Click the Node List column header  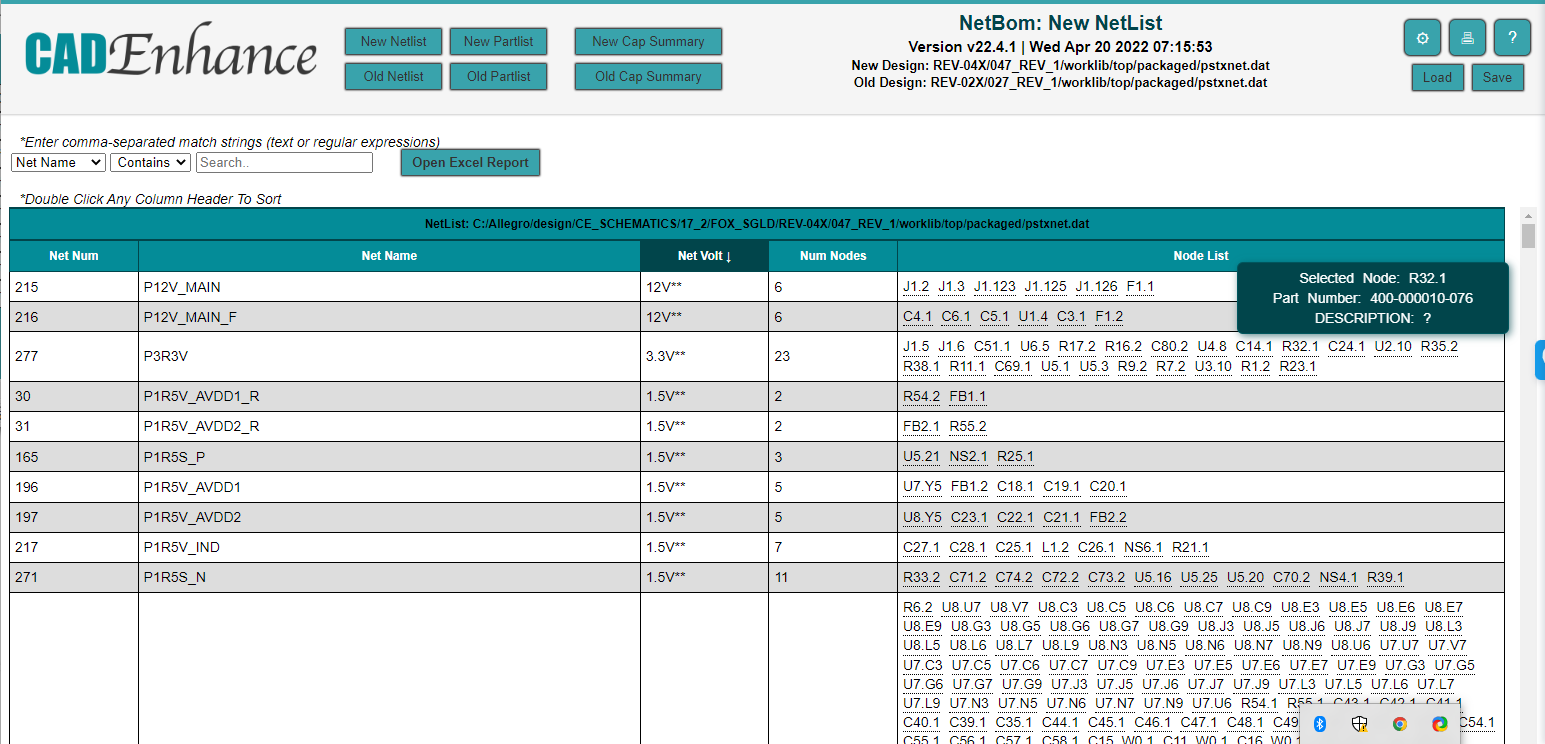pyautogui.click(x=1201, y=256)
